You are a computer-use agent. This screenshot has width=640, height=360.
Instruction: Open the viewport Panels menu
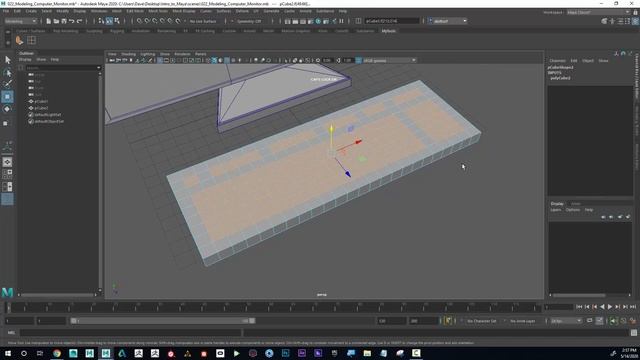(x=200, y=54)
